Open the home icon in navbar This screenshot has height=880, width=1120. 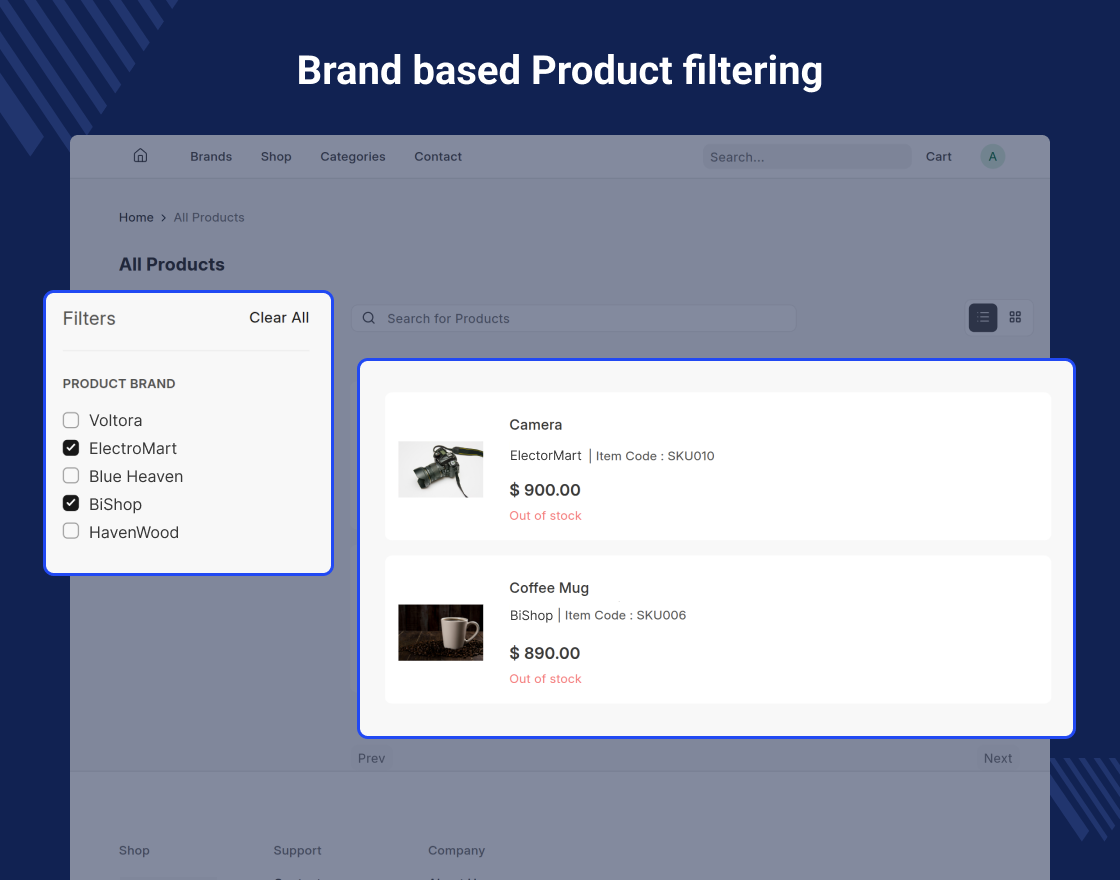(141, 156)
